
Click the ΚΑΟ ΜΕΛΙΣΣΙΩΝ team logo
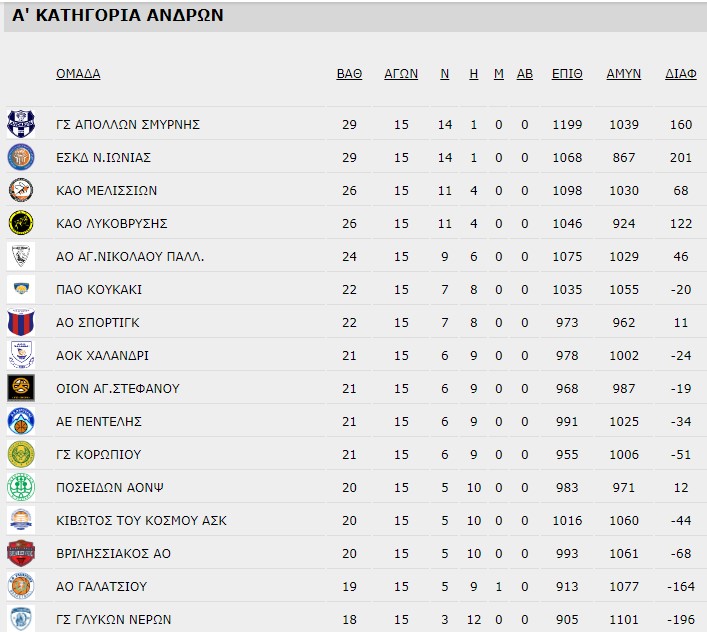coord(21,190)
